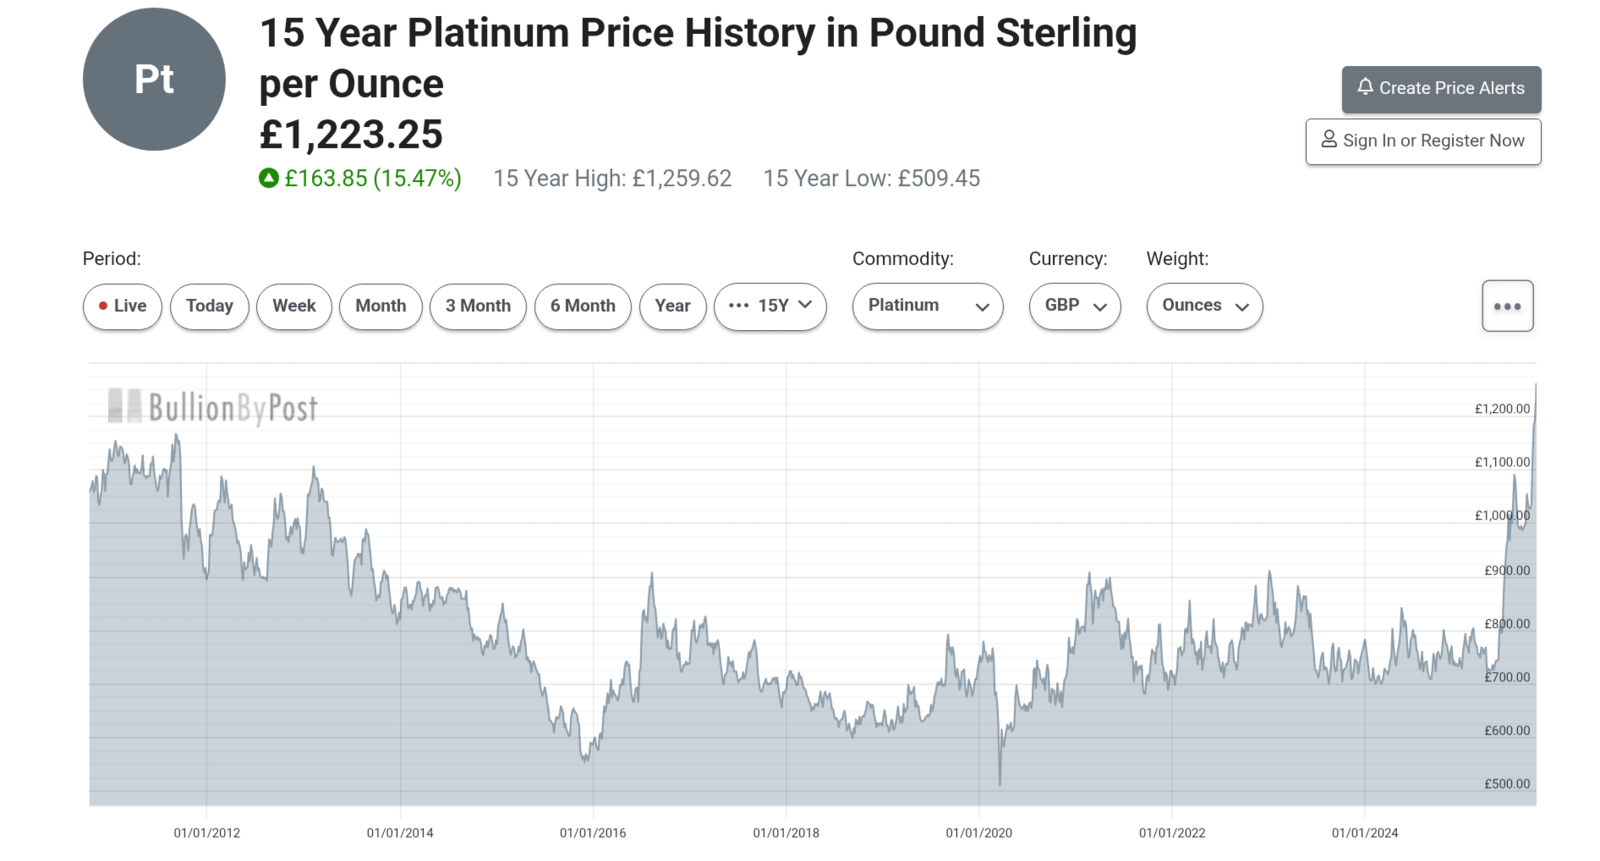Viewport: 1600px width, 861px height.
Task: Expand the 15Y period dropdown
Action: pyautogui.click(x=770, y=306)
